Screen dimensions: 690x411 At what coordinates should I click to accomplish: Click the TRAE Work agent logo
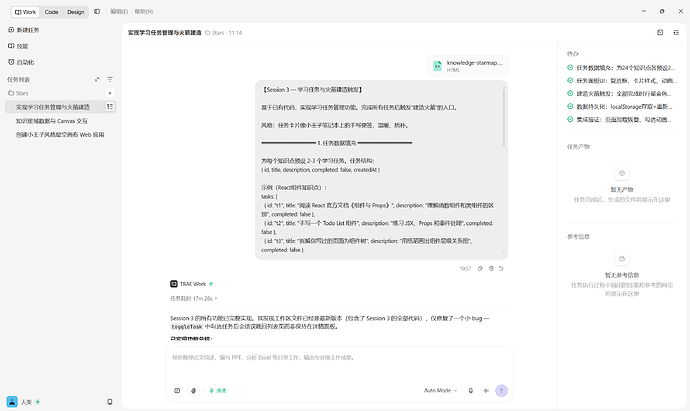(174, 284)
